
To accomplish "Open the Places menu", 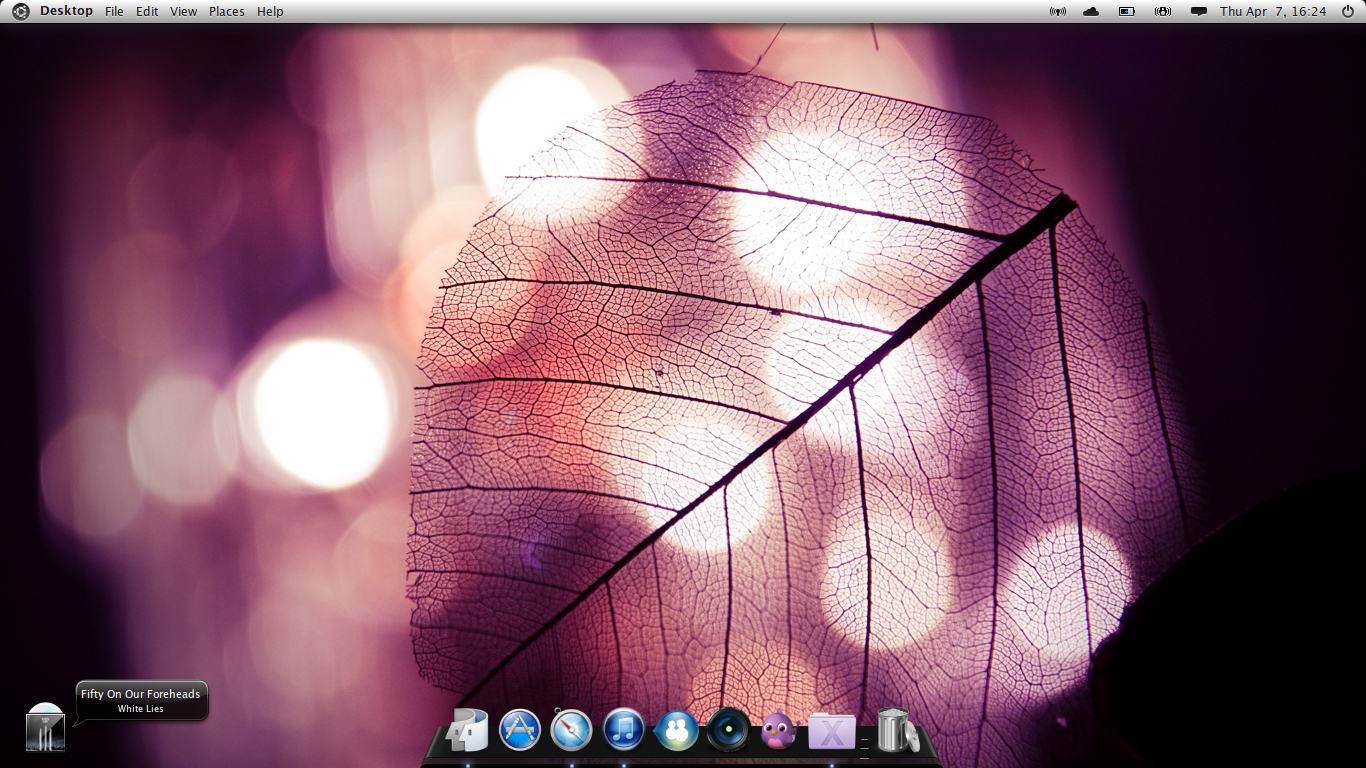I will pos(227,11).
